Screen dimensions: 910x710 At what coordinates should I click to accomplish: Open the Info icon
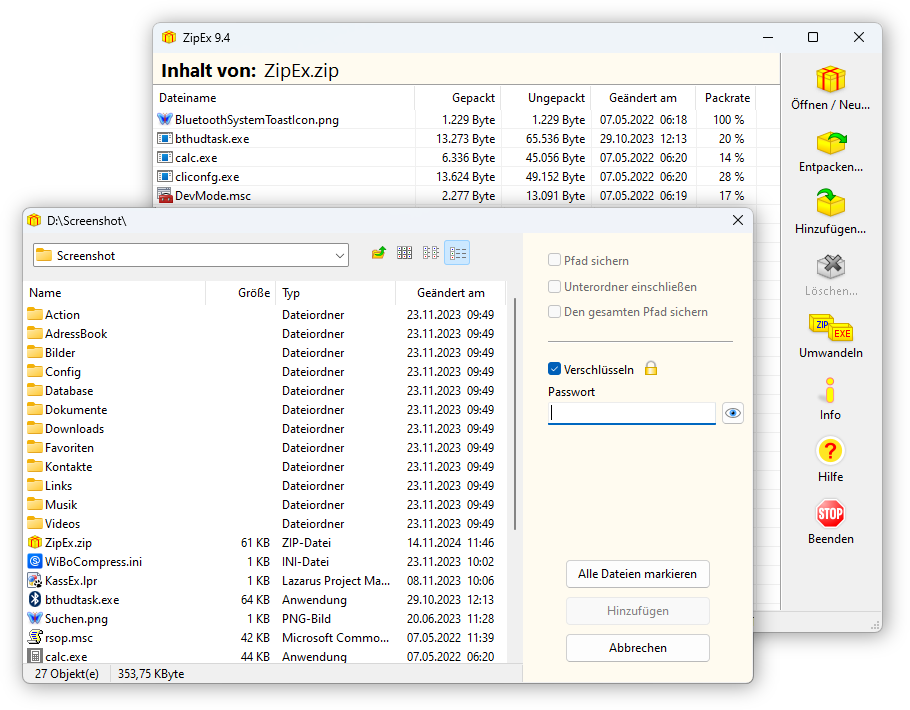[830, 390]
